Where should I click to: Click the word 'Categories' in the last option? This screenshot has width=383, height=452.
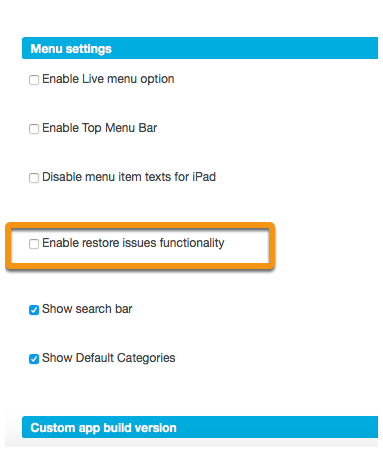click(146, 358)
